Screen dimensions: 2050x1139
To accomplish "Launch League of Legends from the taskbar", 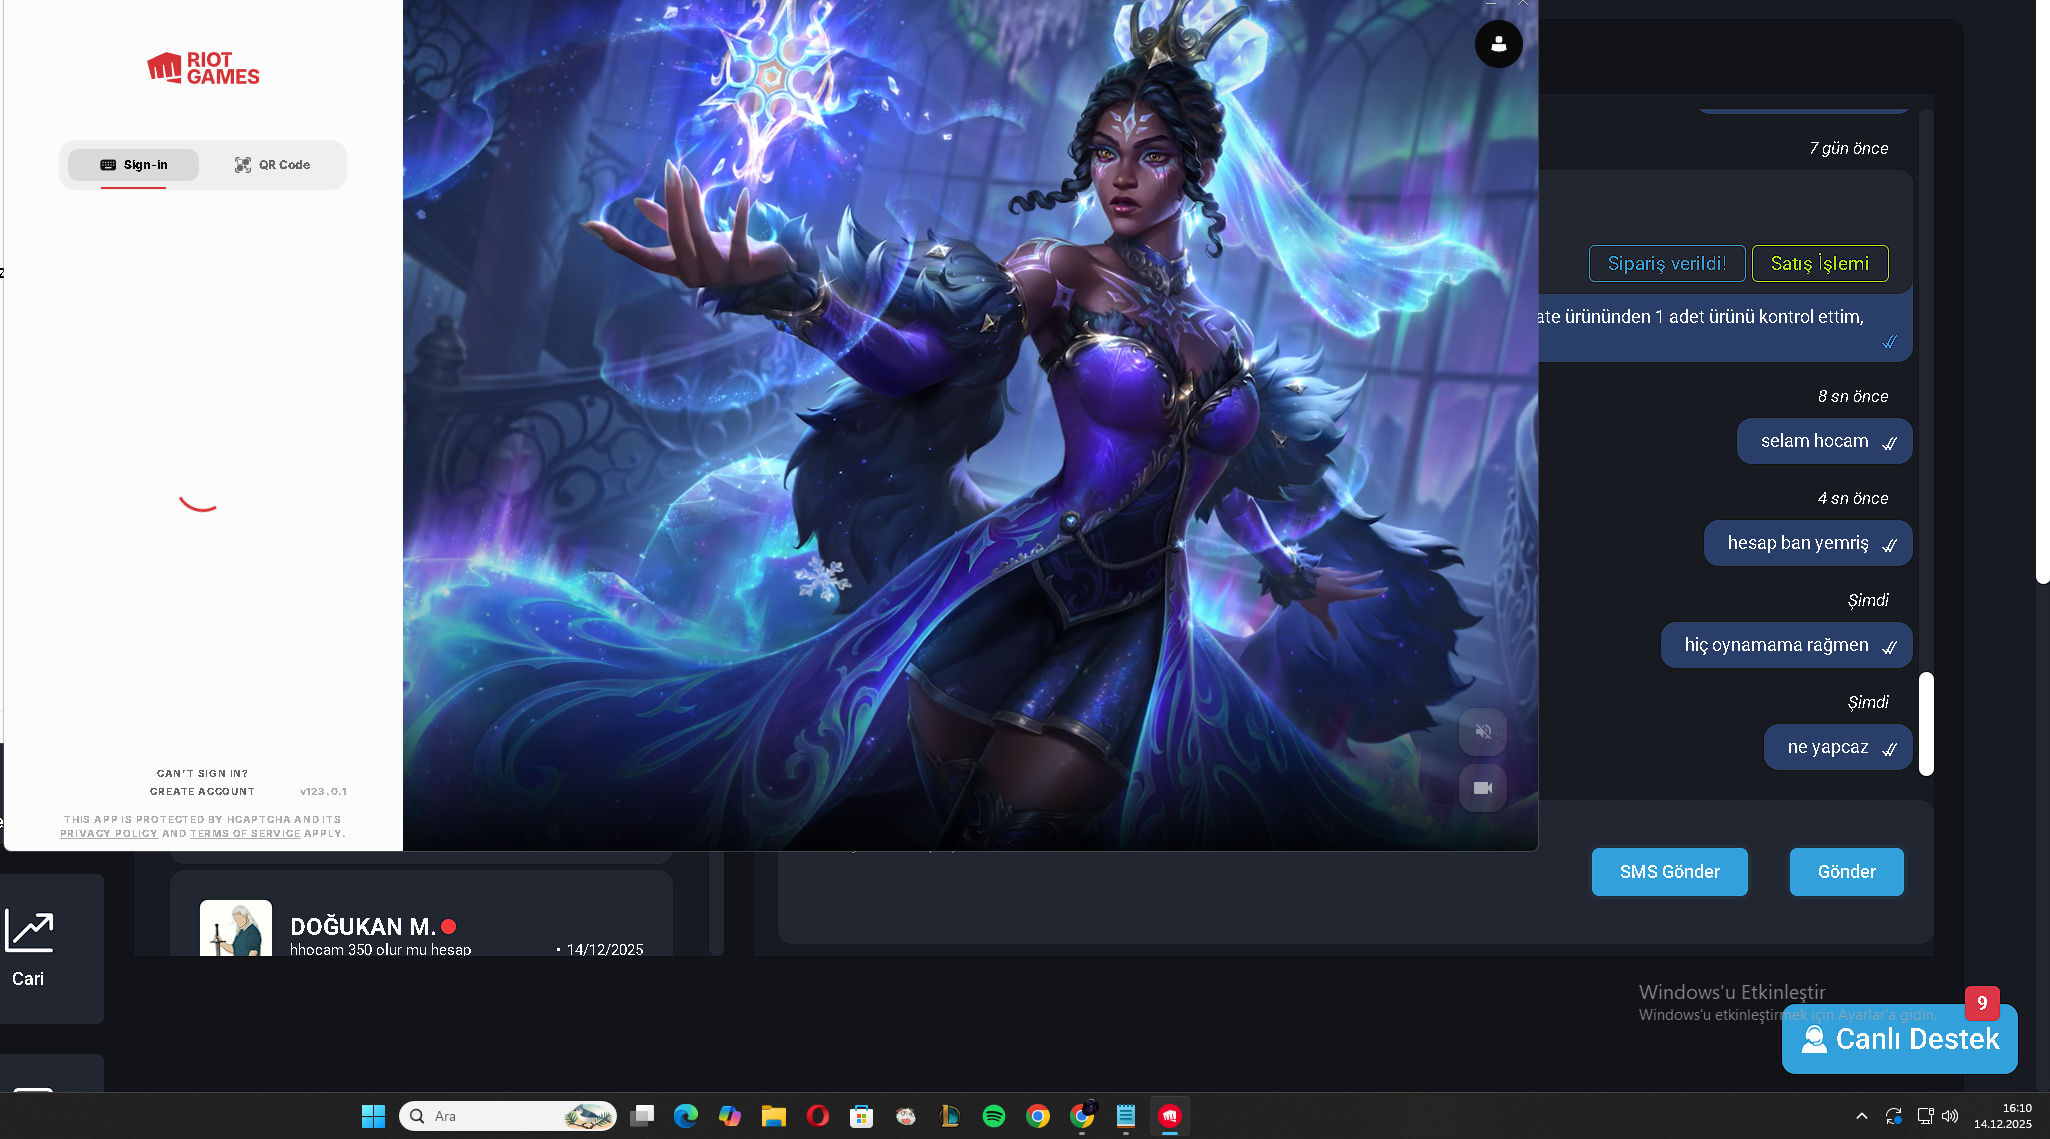I will [x=950, y=1116].
